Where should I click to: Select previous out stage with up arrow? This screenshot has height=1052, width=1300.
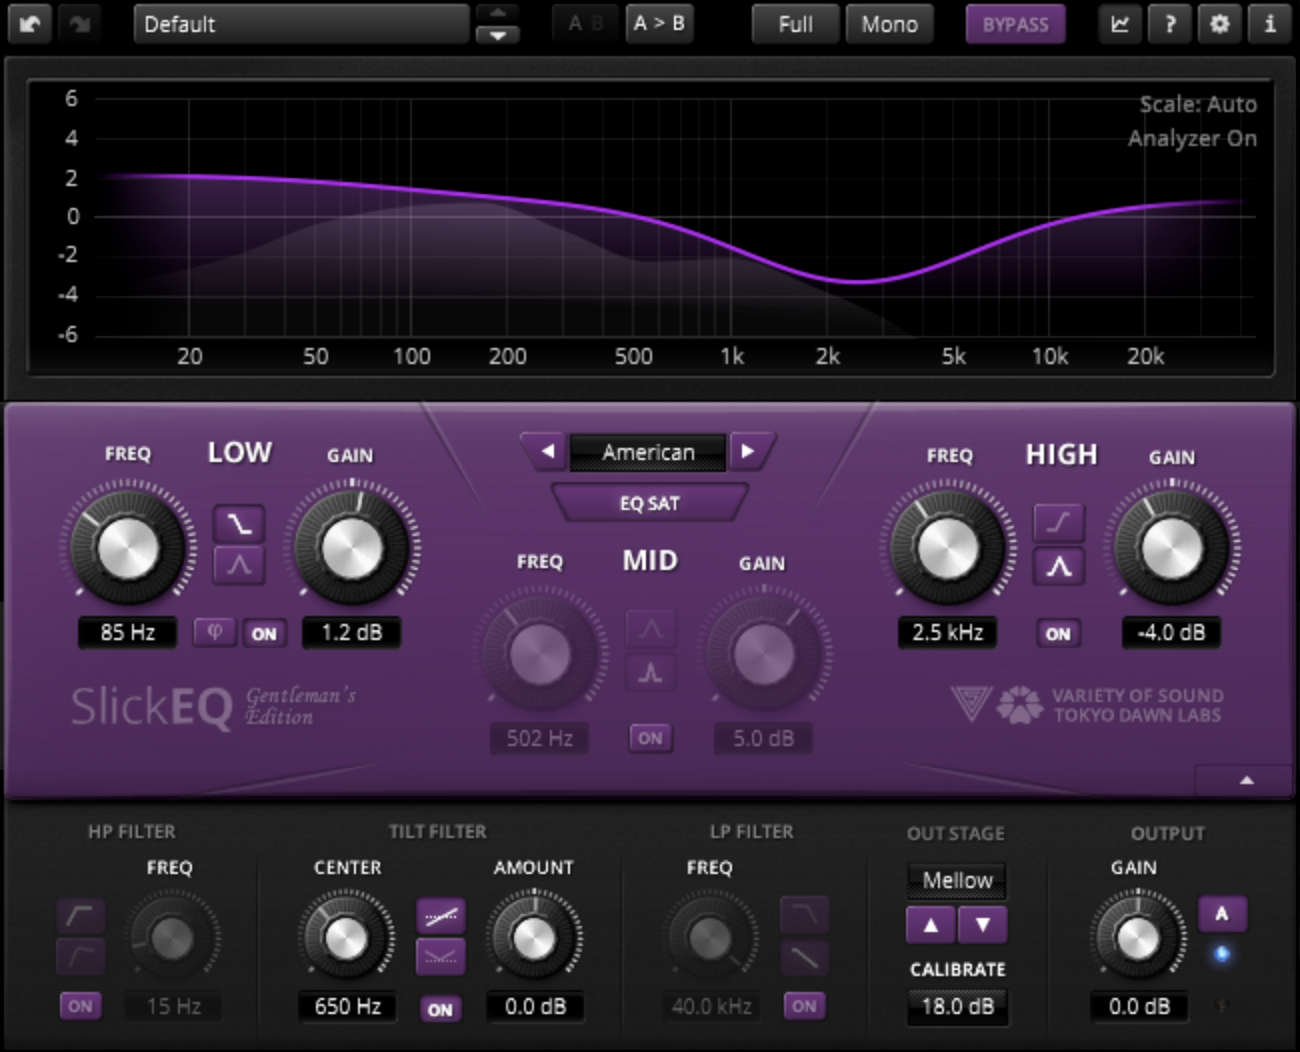pyautogui.click(x=931, y=925)
